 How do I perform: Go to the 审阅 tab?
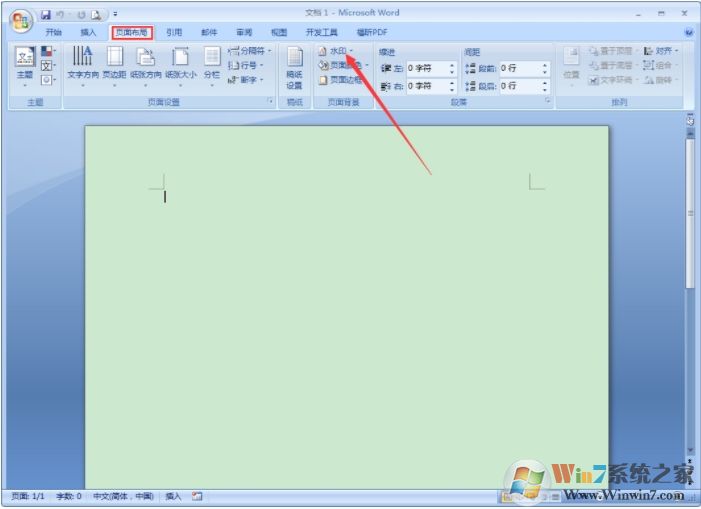(x=244, y=32)
